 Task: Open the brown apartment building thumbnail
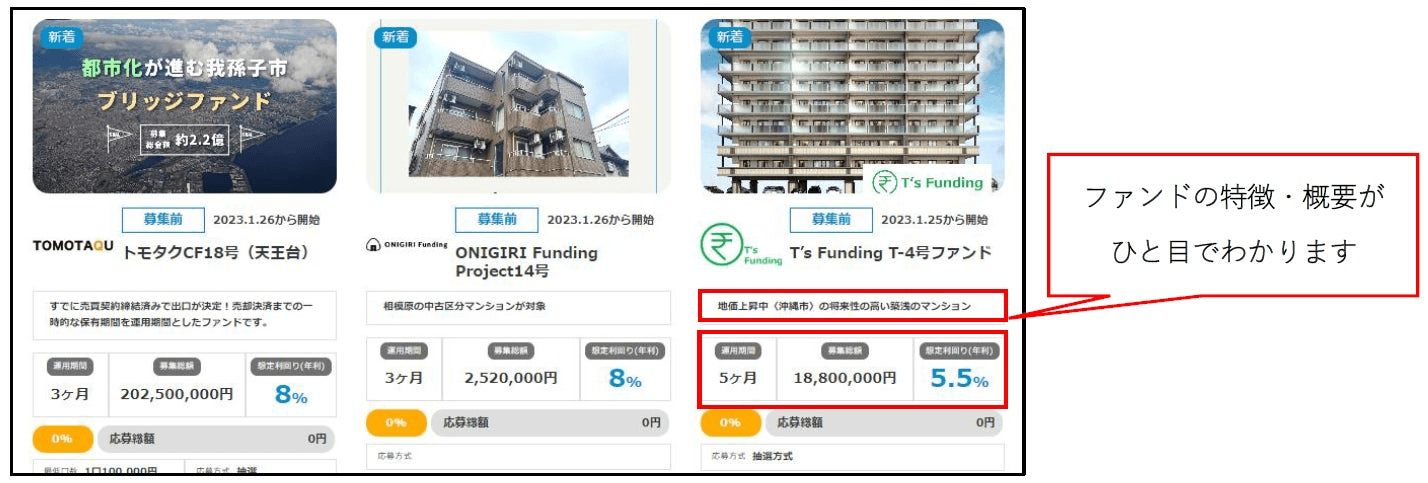[518, 106]
